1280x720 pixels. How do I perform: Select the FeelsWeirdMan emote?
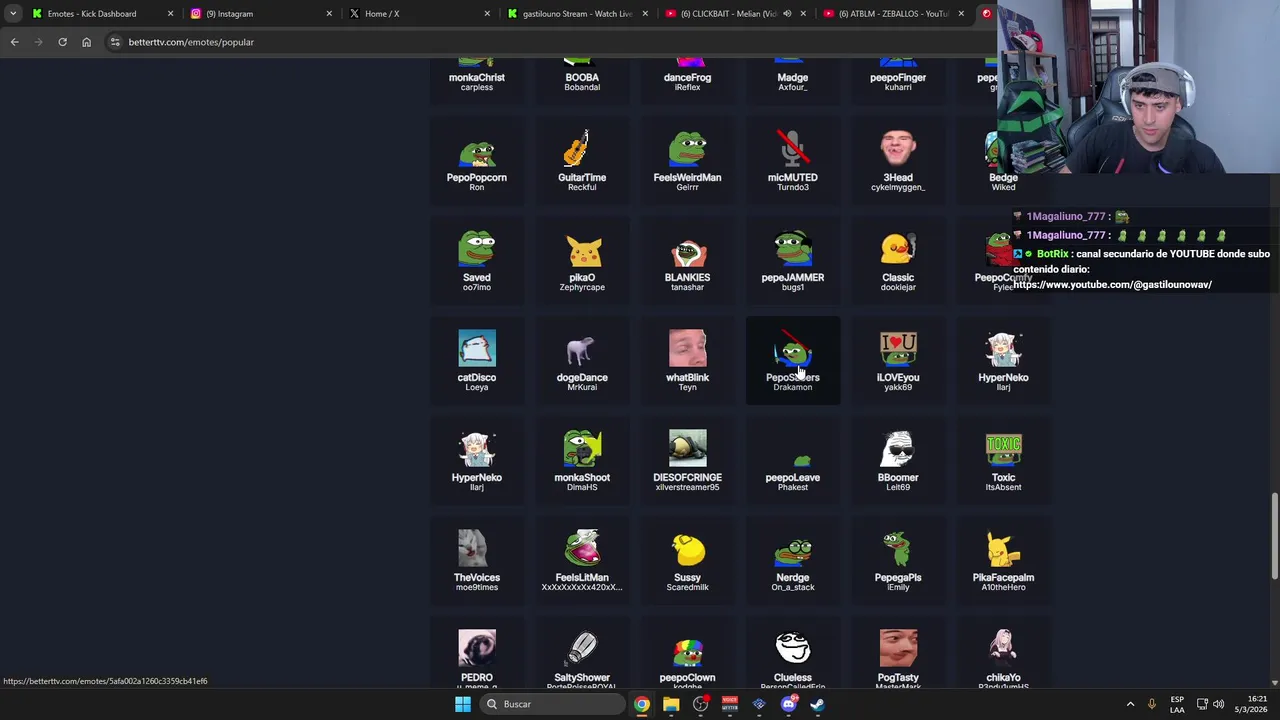click(687, 160)
